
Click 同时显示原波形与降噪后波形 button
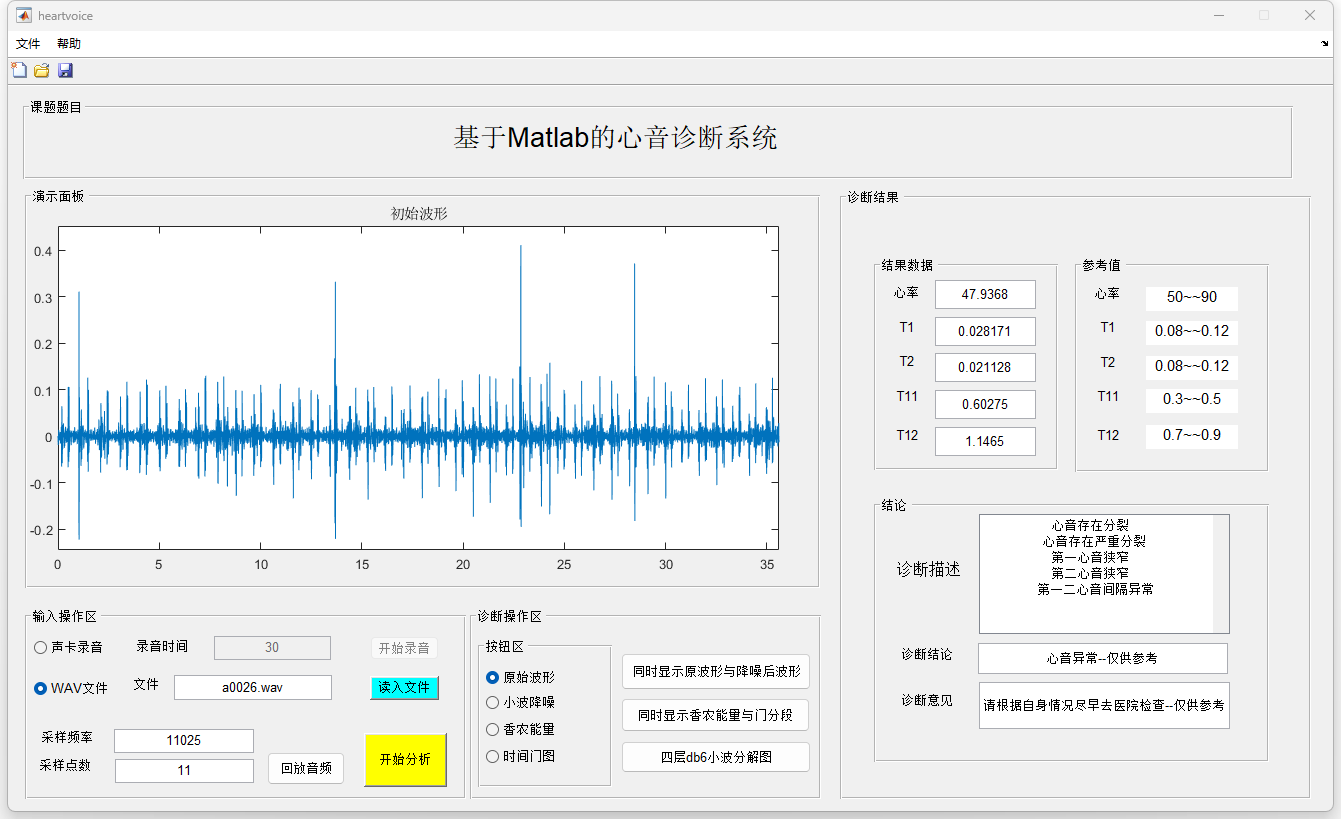716,672
